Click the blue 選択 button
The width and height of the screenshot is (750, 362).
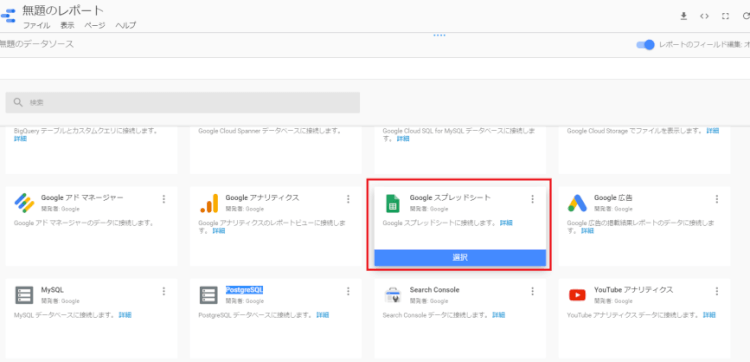tap(460, 257)
